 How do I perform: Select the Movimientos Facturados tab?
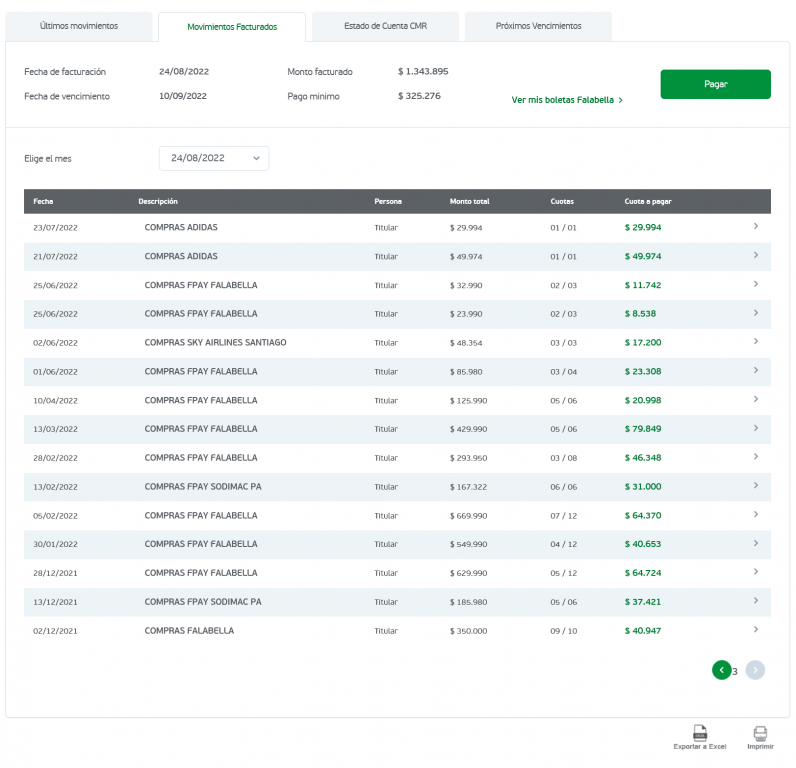click(x=232, y=27)
